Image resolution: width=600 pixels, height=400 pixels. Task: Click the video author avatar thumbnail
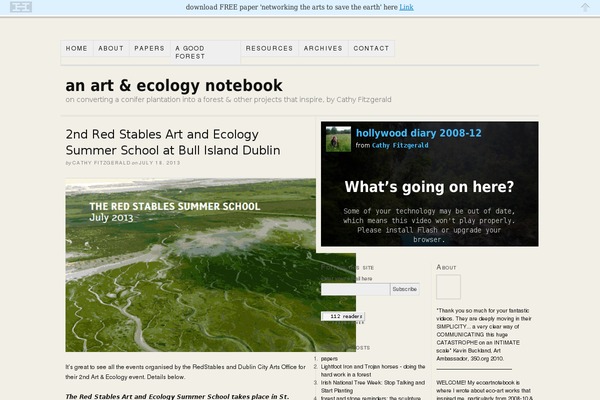pos(338,139)
